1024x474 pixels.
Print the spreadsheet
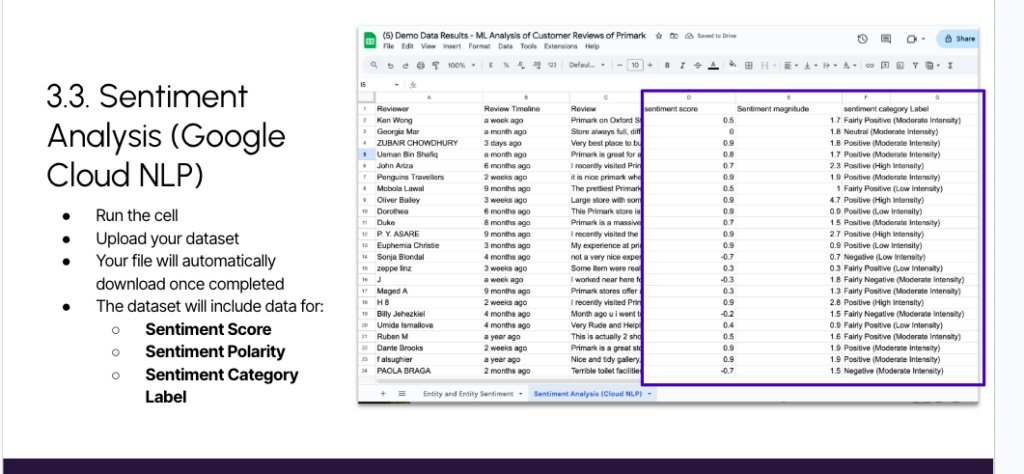coord(421,65)
